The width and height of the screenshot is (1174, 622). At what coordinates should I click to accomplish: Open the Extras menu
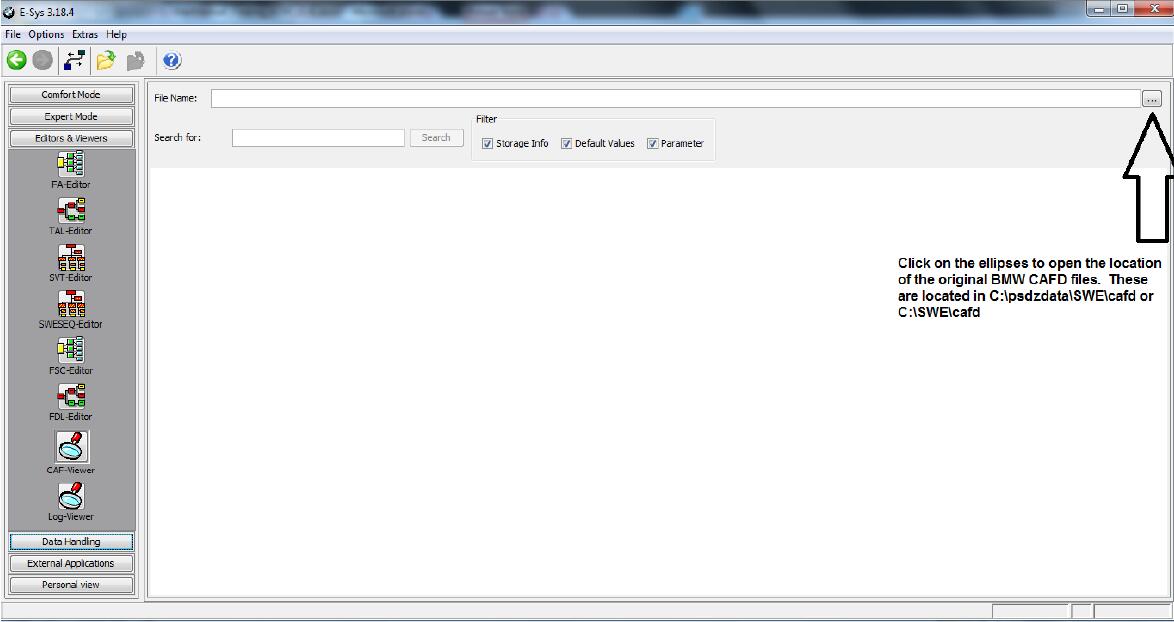85,34
